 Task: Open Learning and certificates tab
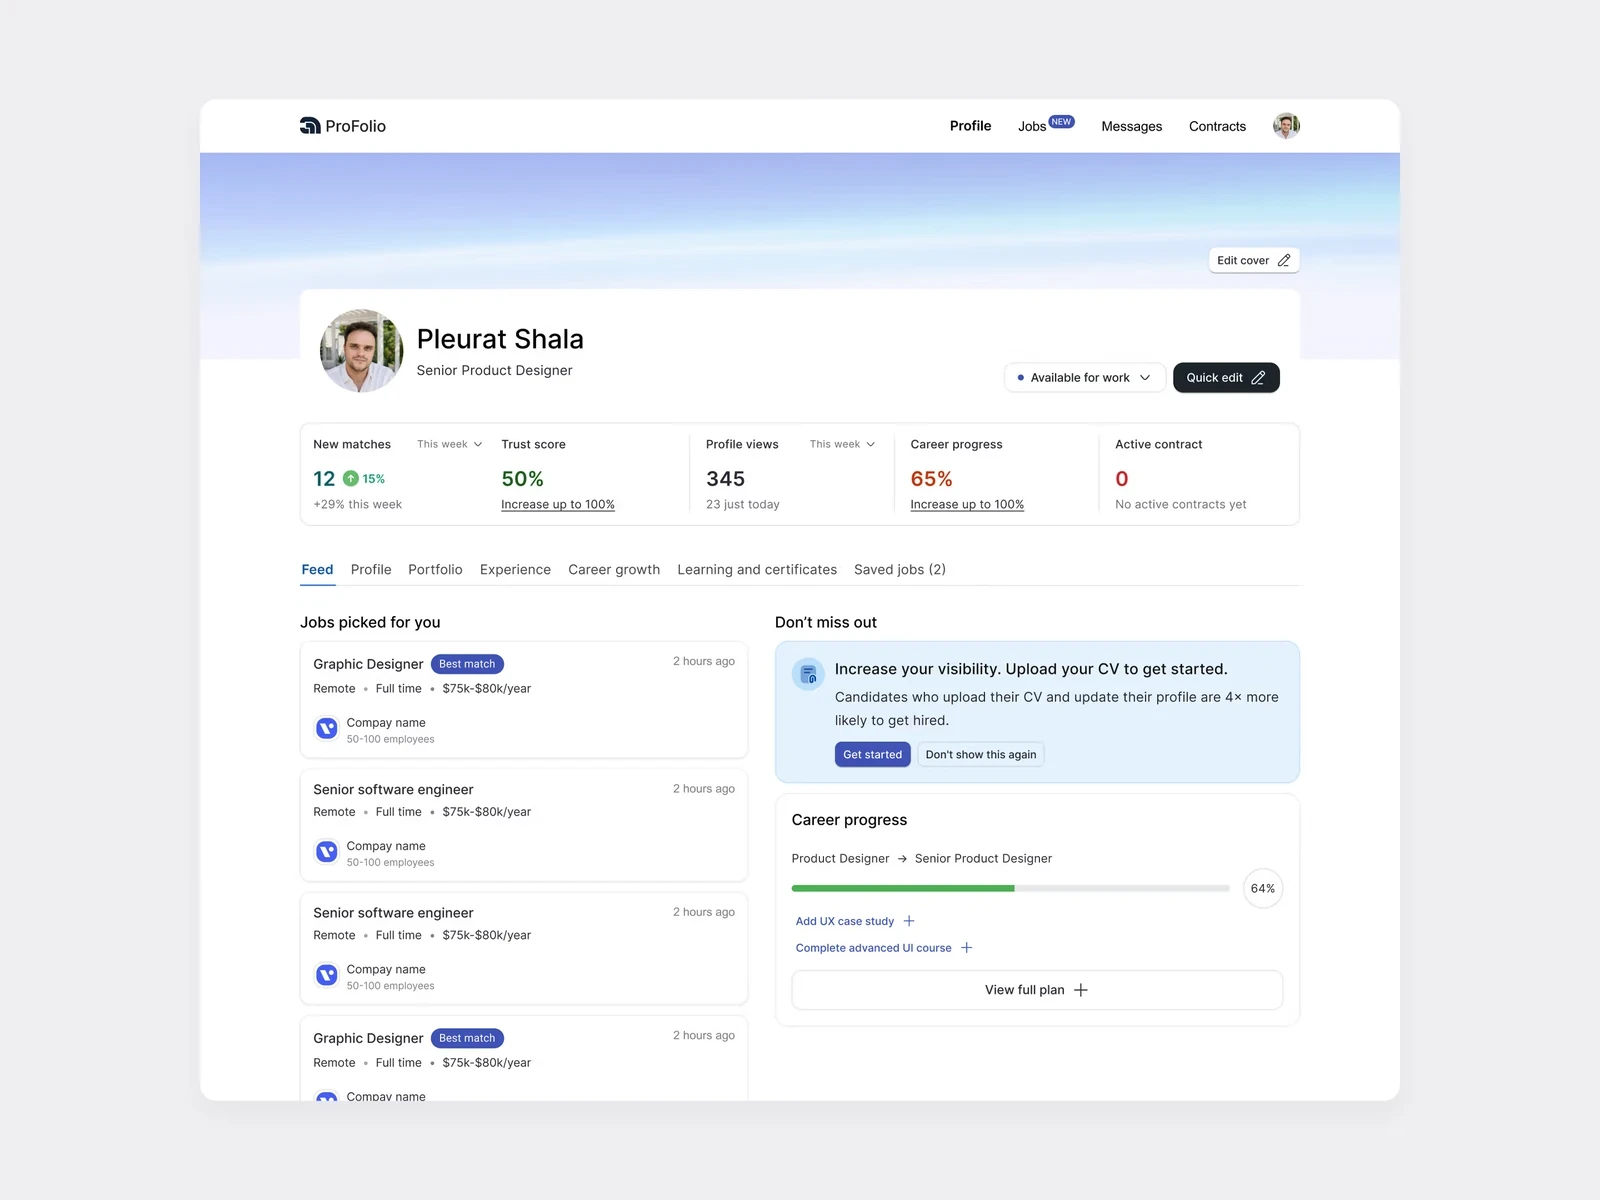(x=757, y=570)
